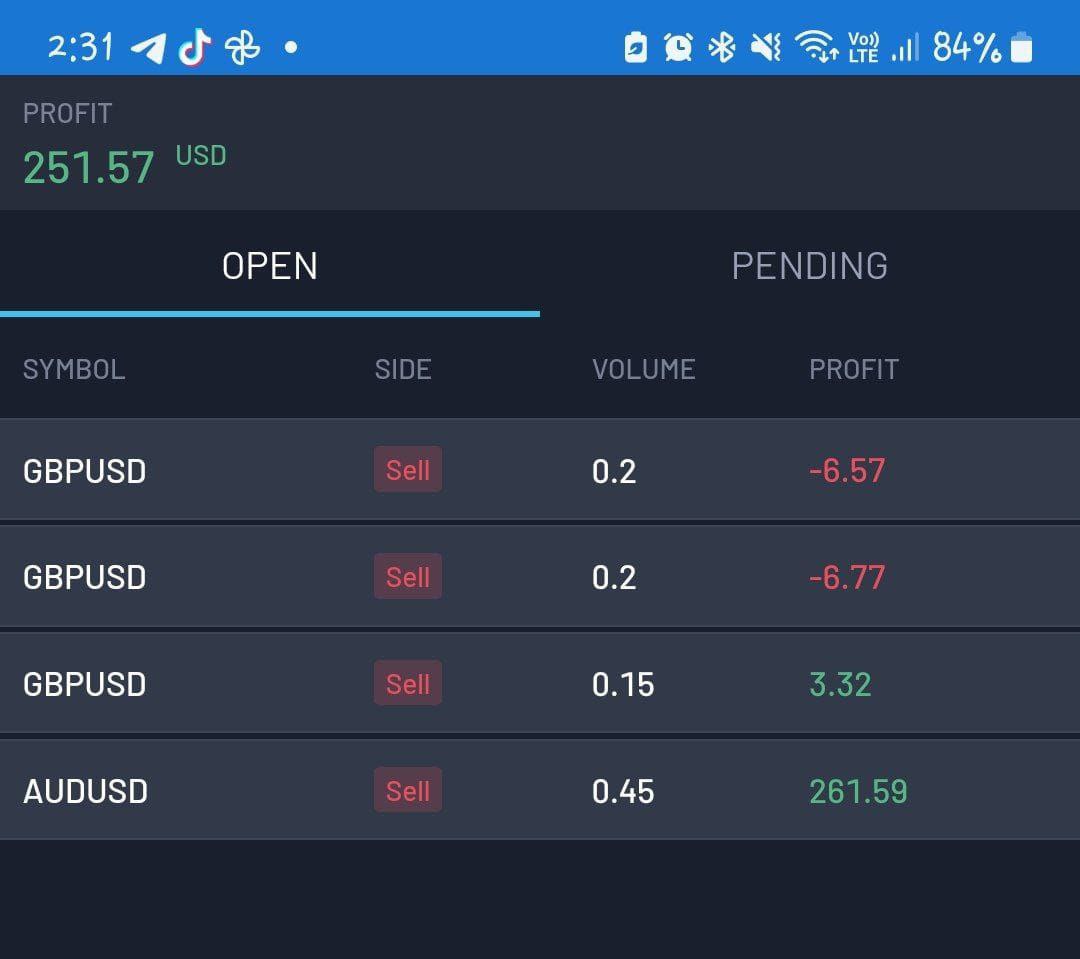Screen dimensions: 1080x959
Task: Tap the TikTok notification icon
Action: (195, 46)
